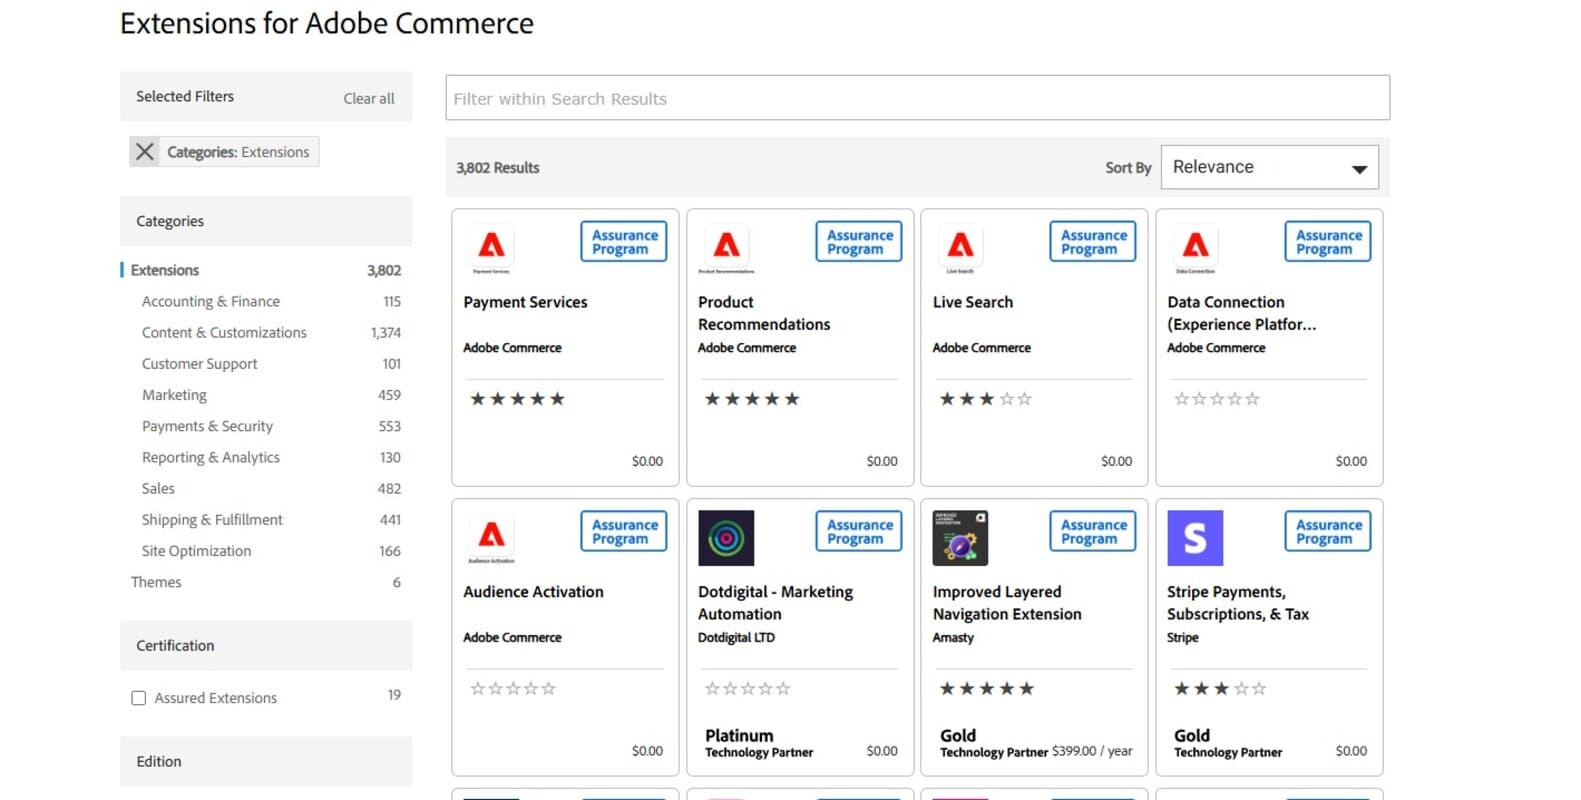Click the Clear all filters link
Viewport: 1581px width, 800px height.
369,98
